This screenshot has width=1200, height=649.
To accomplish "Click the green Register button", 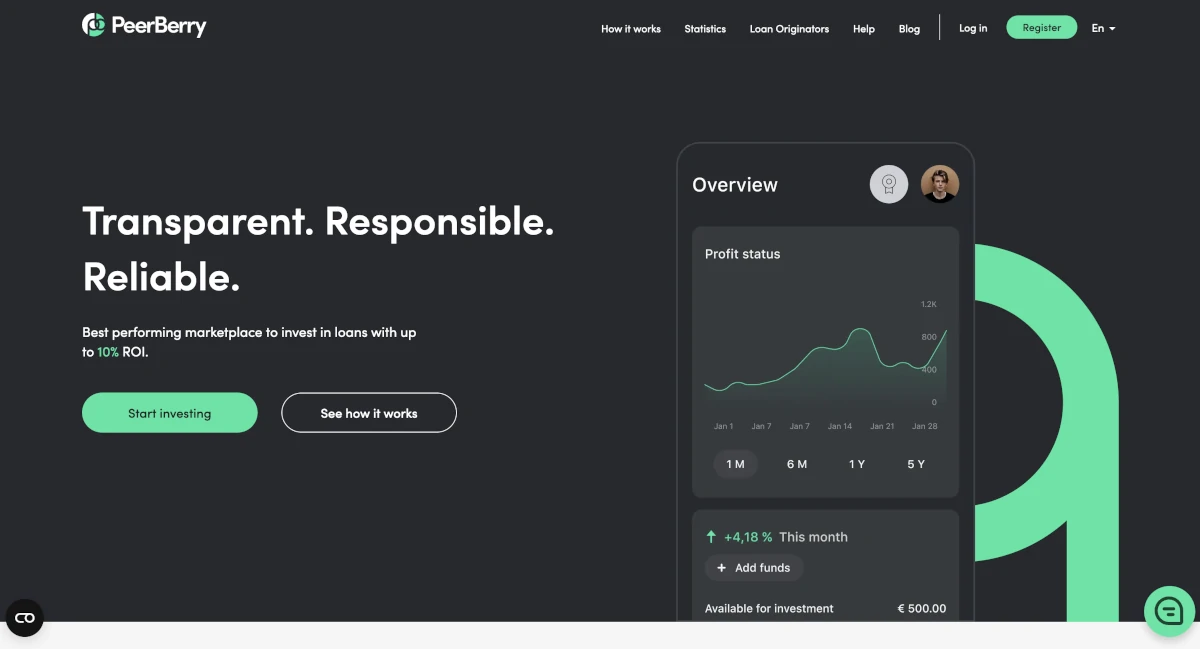I will 1041,28.
